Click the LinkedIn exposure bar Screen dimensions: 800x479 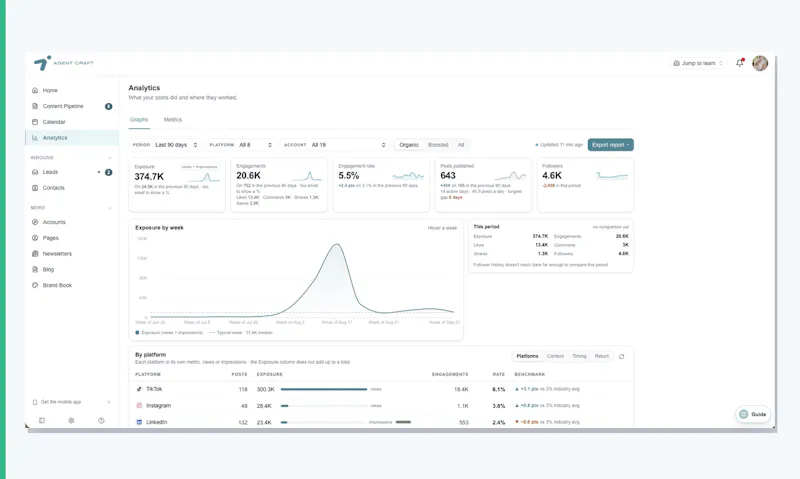[323, 422]
